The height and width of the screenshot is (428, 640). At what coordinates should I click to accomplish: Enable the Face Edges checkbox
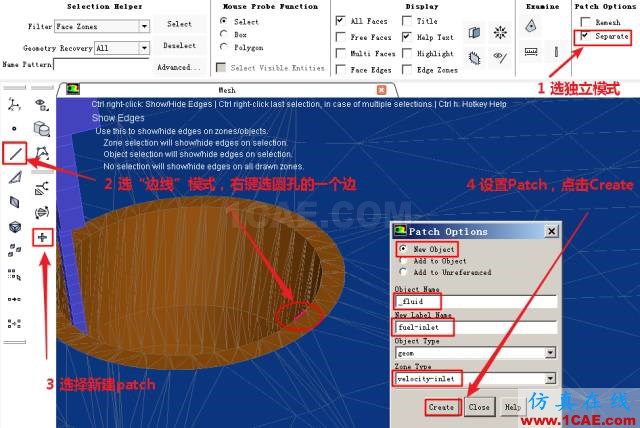340,70
